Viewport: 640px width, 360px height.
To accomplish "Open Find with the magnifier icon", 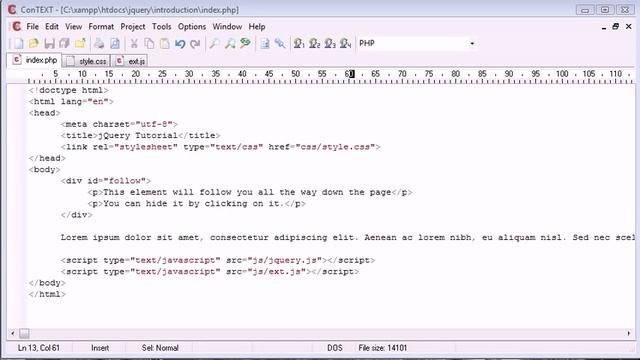I will [214, 43].
